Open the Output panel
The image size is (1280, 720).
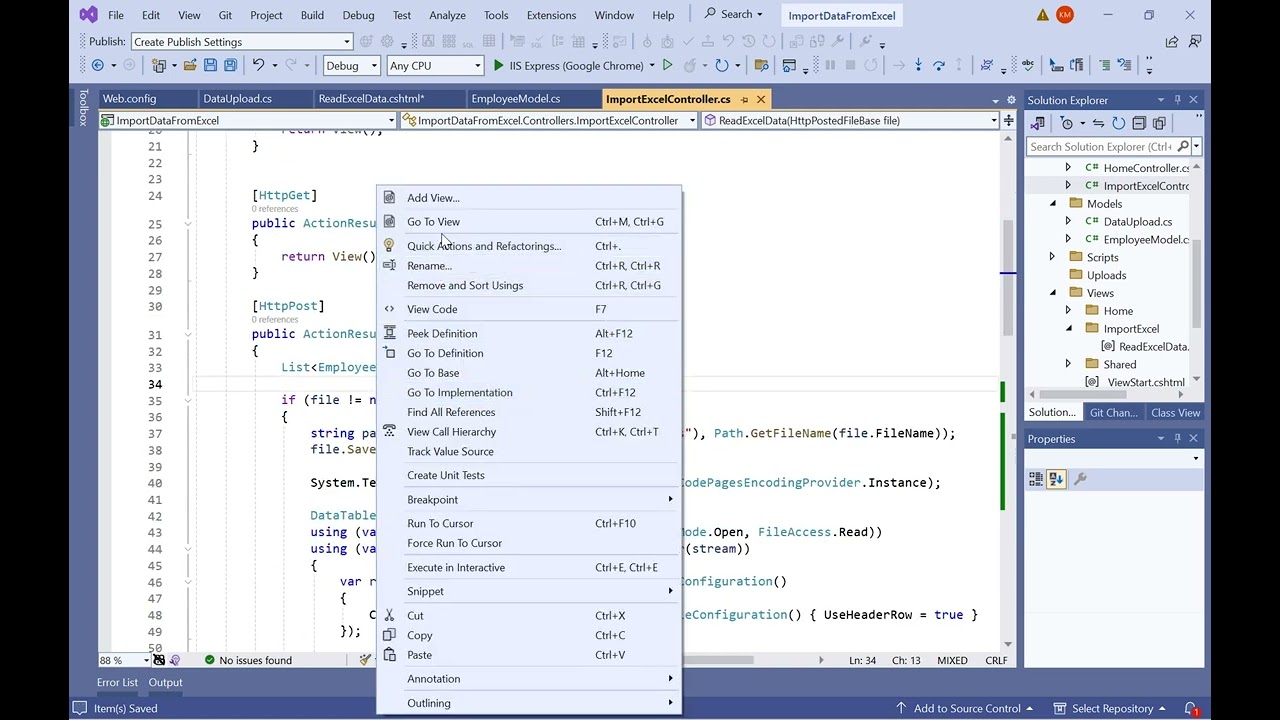coord(165,682)
